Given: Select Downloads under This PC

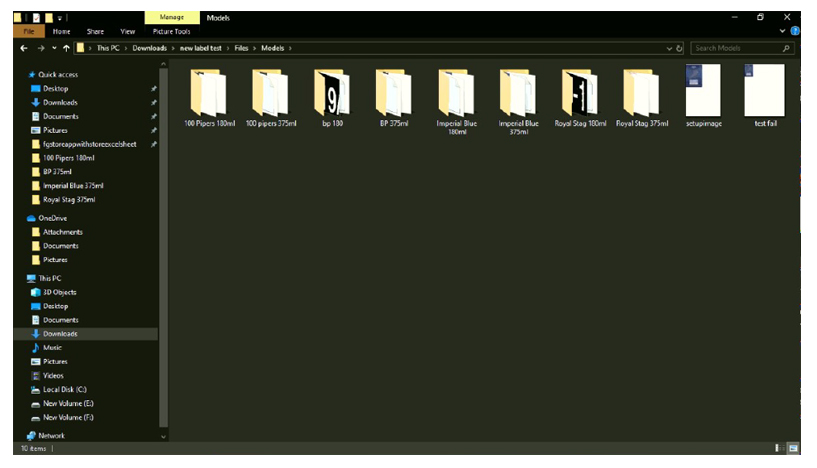Looking at the screenshot, I should (59, 334).
